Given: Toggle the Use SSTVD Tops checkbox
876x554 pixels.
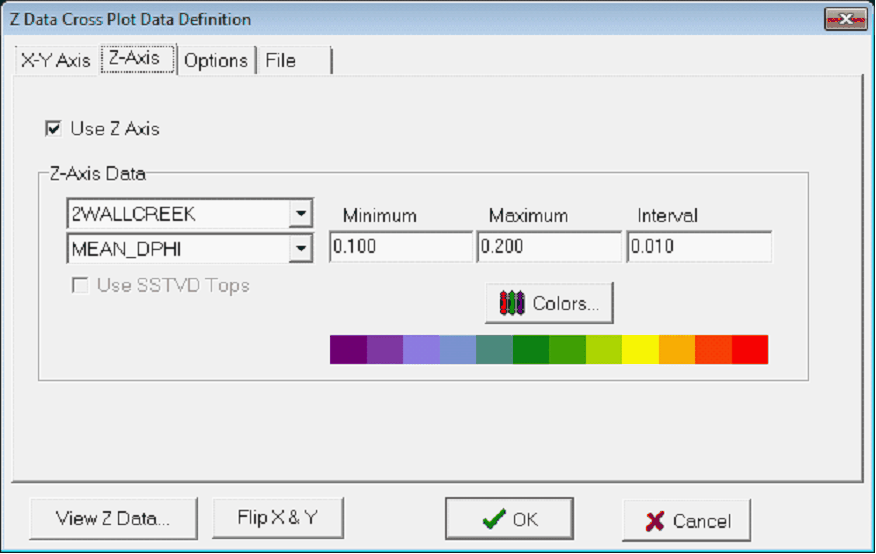Looking at the screenshot, I should tap(80, 286).
